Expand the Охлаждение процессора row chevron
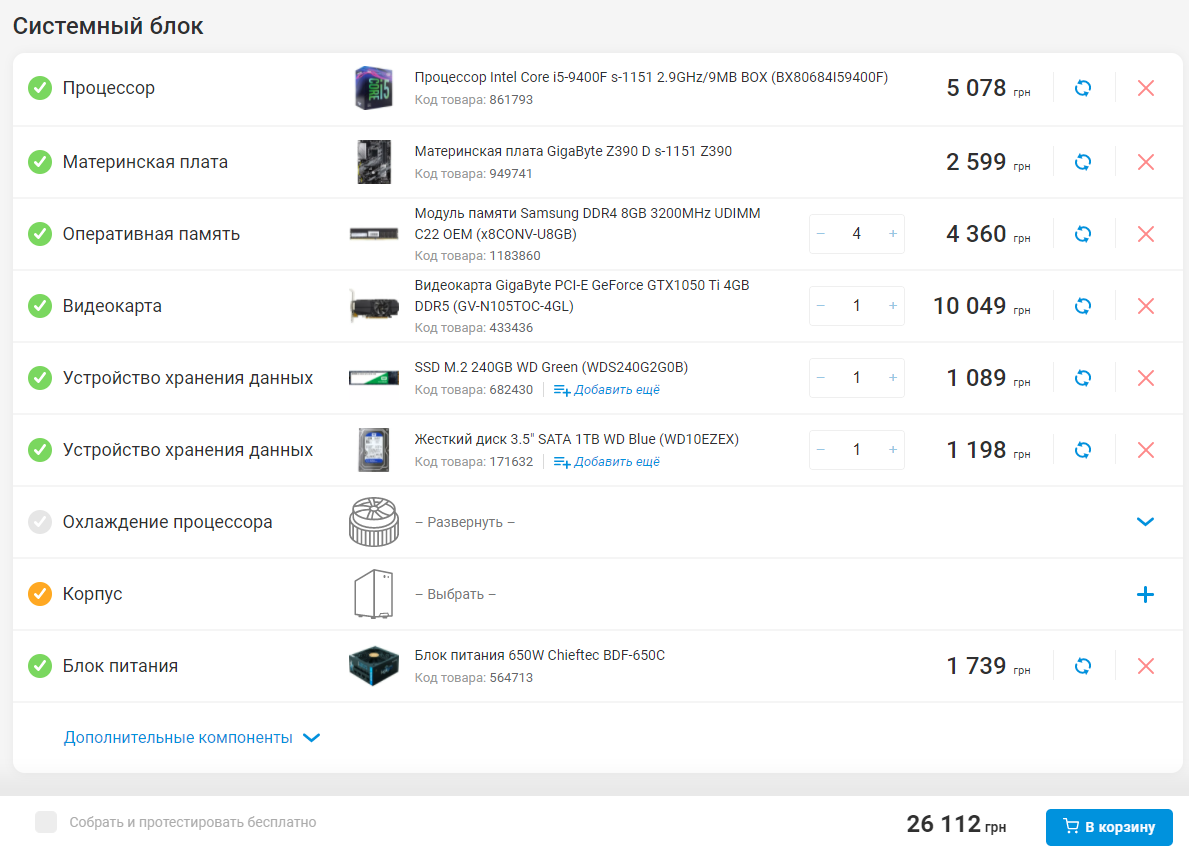This screenshot has height=851, width=1189. pos(1145,522)
